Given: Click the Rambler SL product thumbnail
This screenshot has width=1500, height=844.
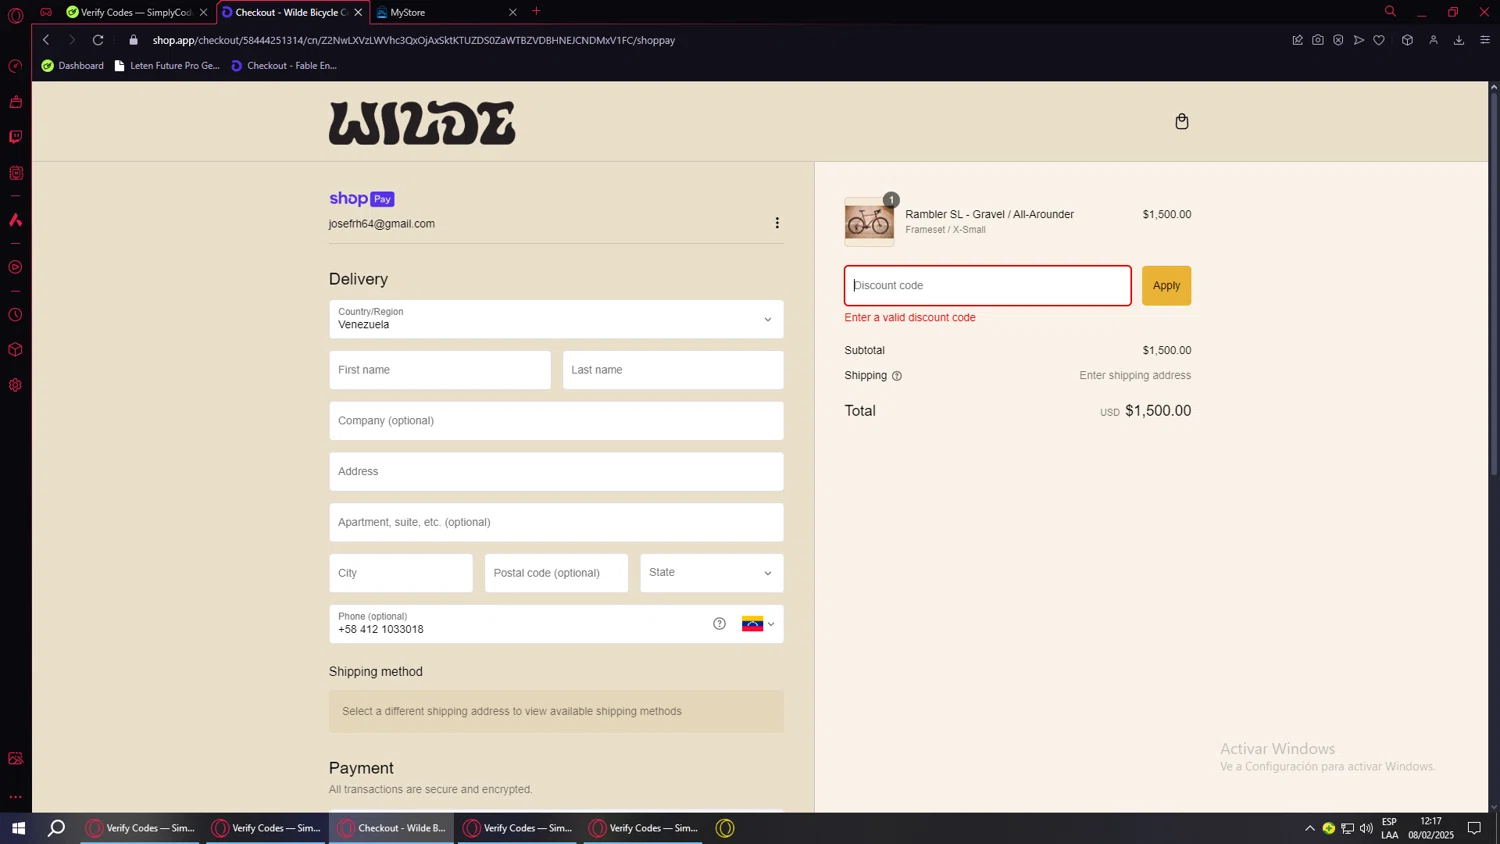Looking at the screenshot, I should [869, 222].
